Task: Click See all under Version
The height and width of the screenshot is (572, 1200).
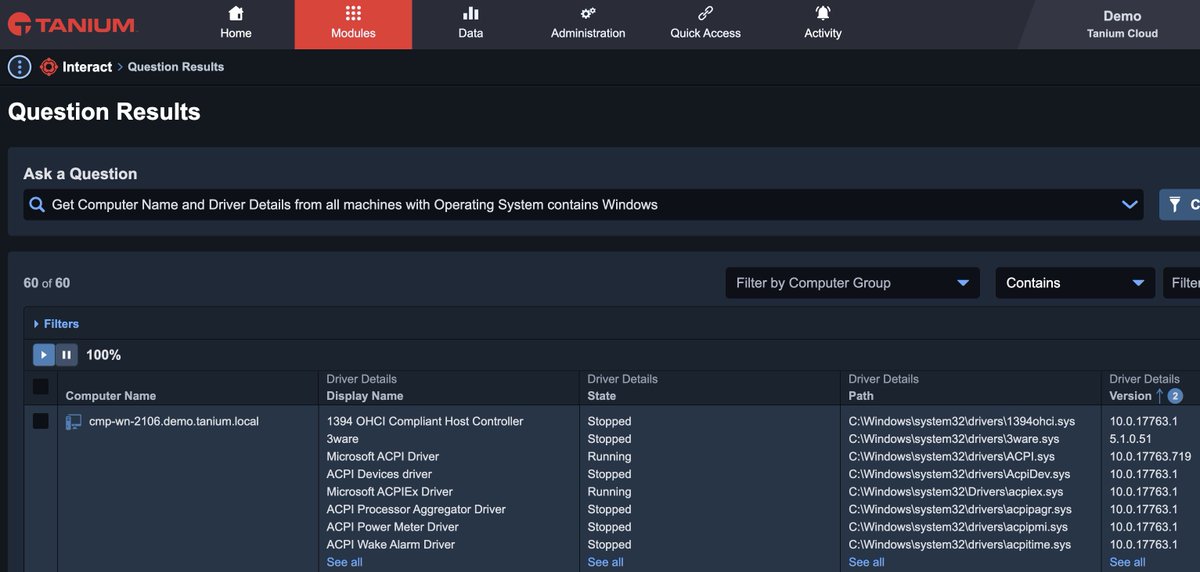Action: tap(1128, 562)
